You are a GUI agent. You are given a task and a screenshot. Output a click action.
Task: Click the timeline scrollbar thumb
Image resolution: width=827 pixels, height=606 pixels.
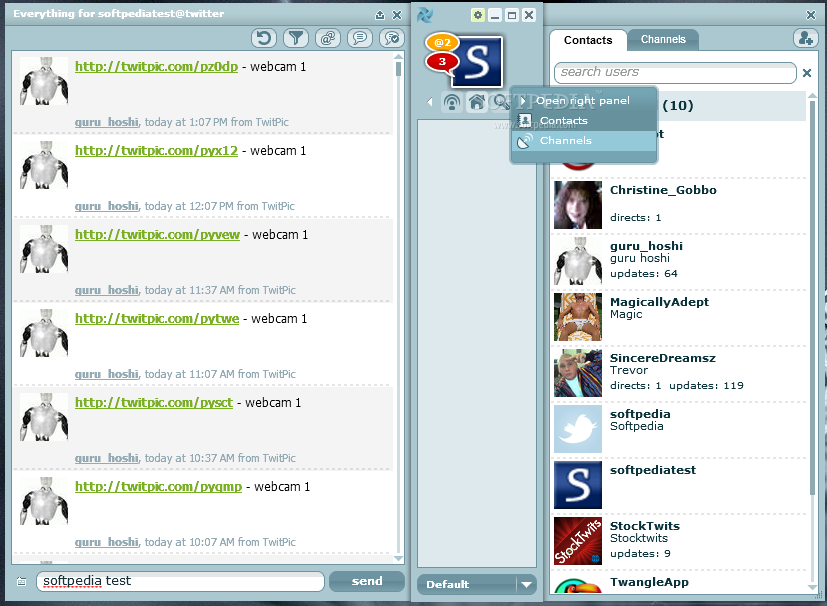tap(399, 69)
